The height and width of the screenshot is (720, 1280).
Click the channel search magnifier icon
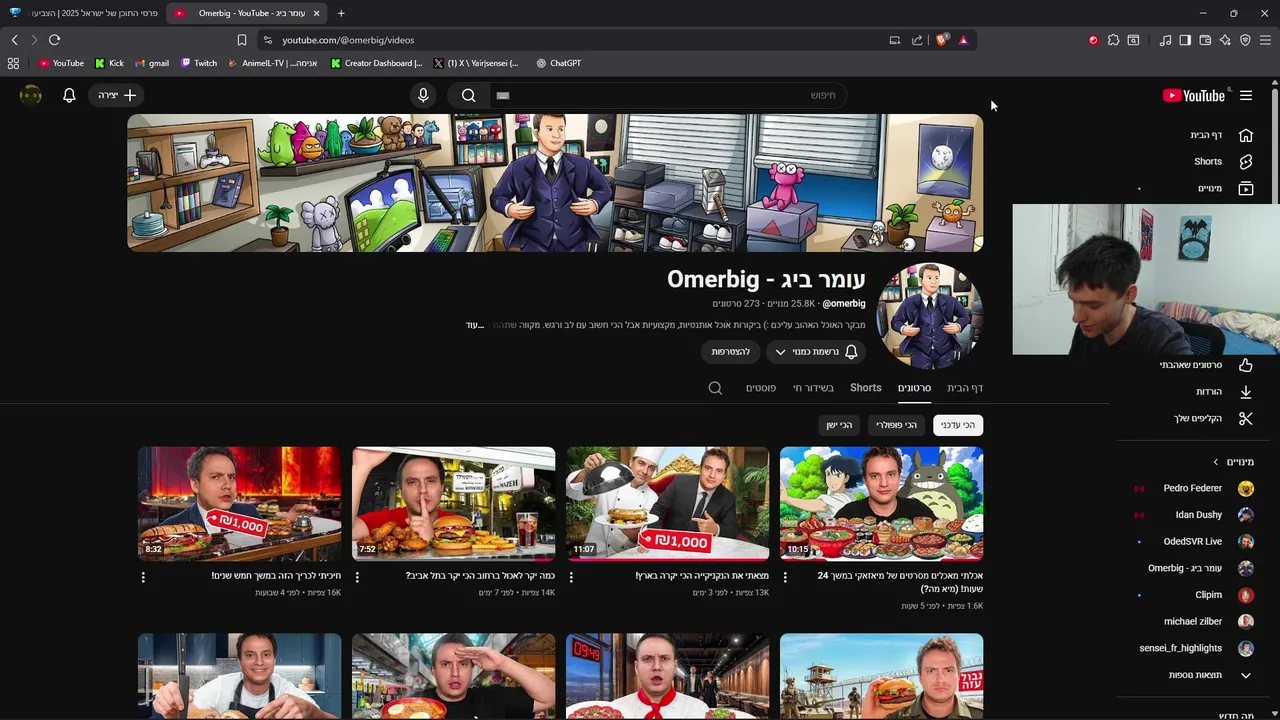(715, 388)
